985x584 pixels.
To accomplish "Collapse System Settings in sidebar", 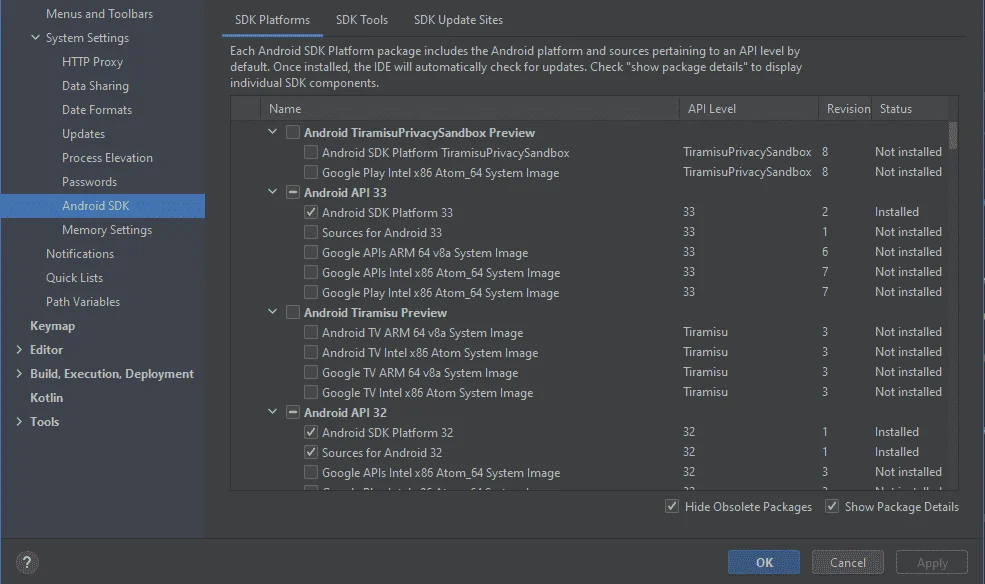I will click(36, 38).
